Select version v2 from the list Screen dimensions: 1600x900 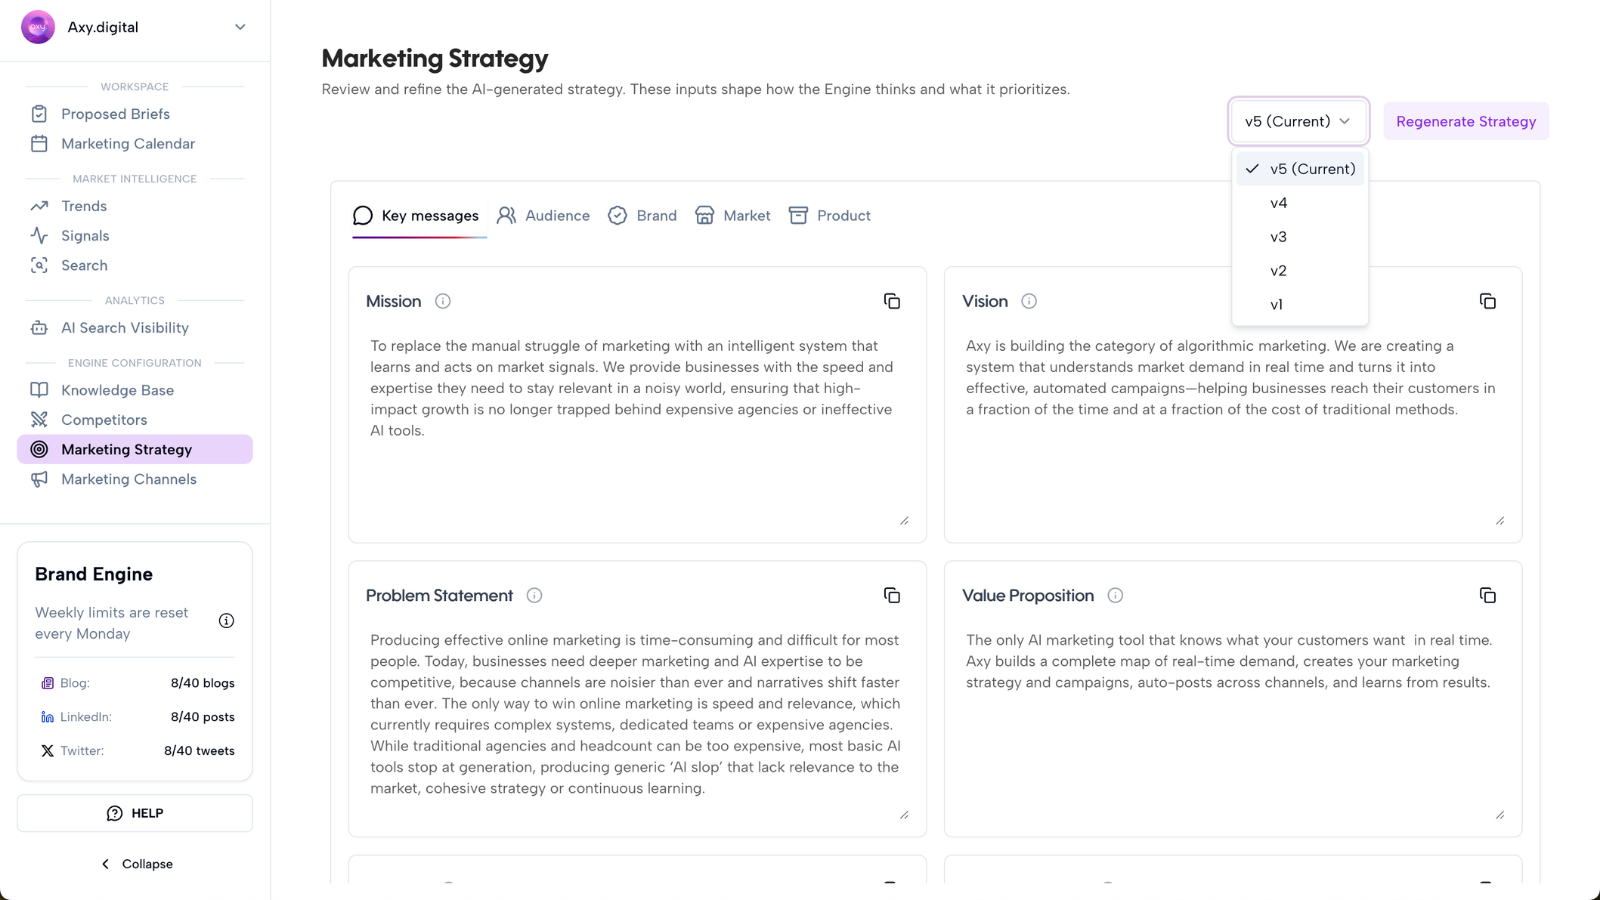[1300, 271]
